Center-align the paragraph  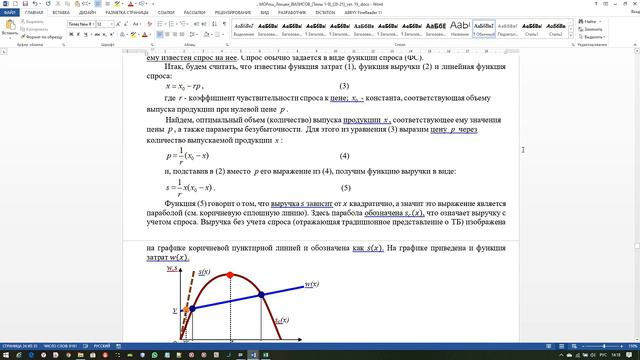coord(167,35)
